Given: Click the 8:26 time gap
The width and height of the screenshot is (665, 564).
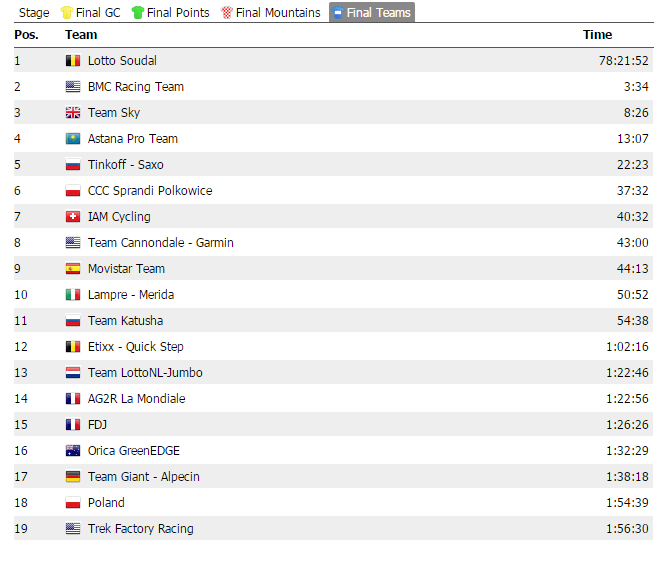Looking at the screenshot, I should [636, 112].
